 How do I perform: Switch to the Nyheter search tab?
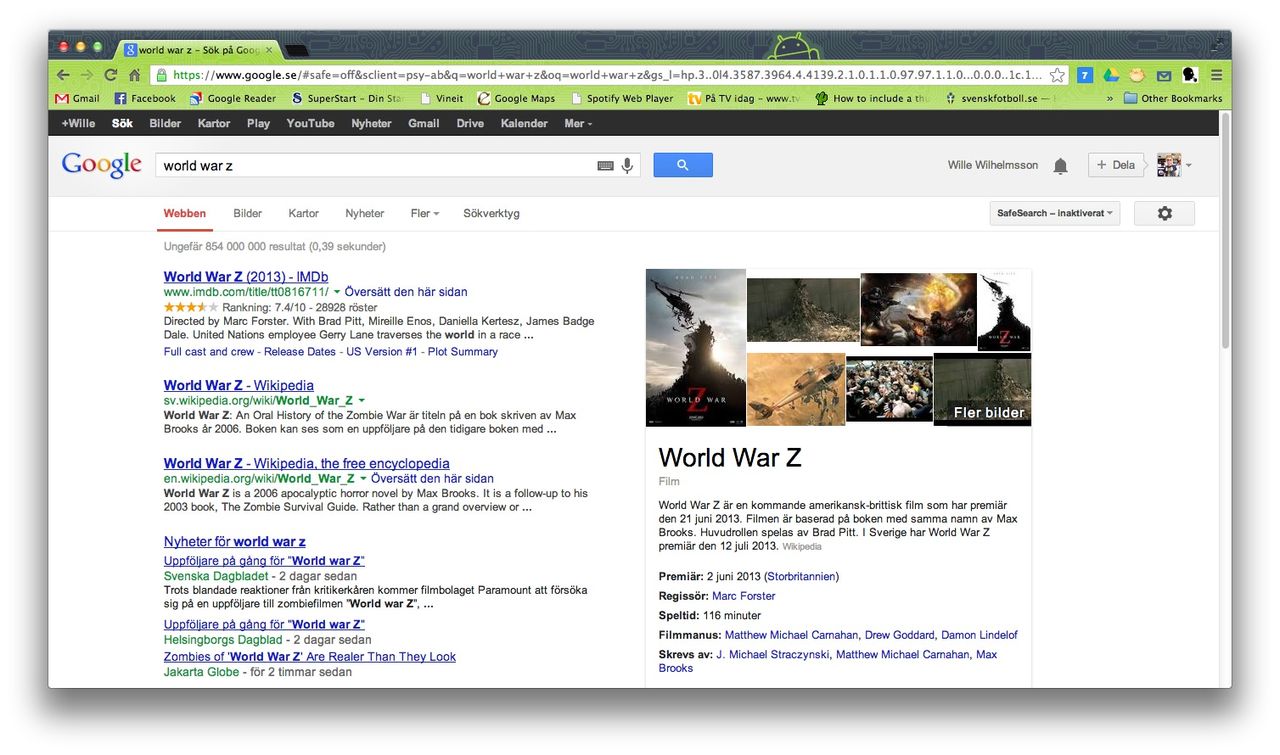364,213
